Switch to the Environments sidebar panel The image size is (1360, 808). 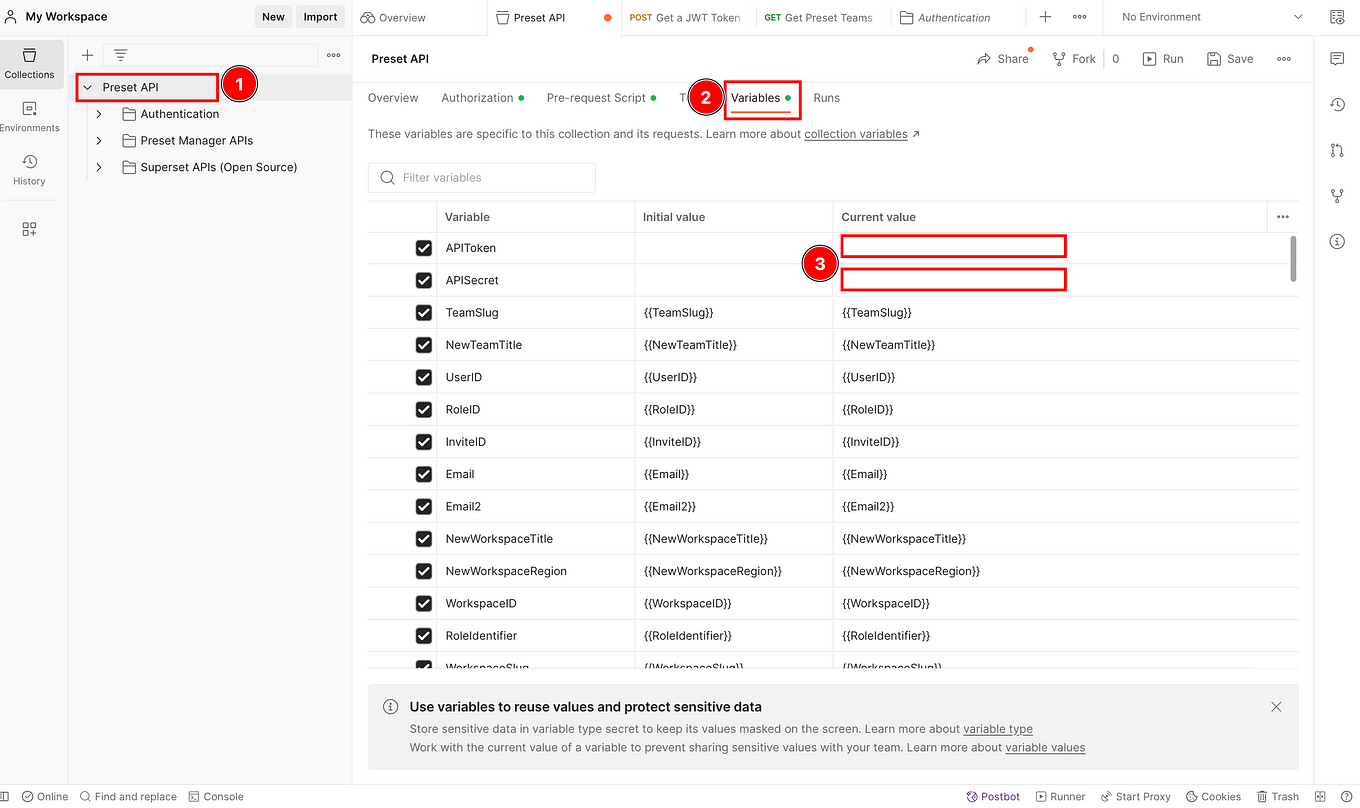click(30, 113)
